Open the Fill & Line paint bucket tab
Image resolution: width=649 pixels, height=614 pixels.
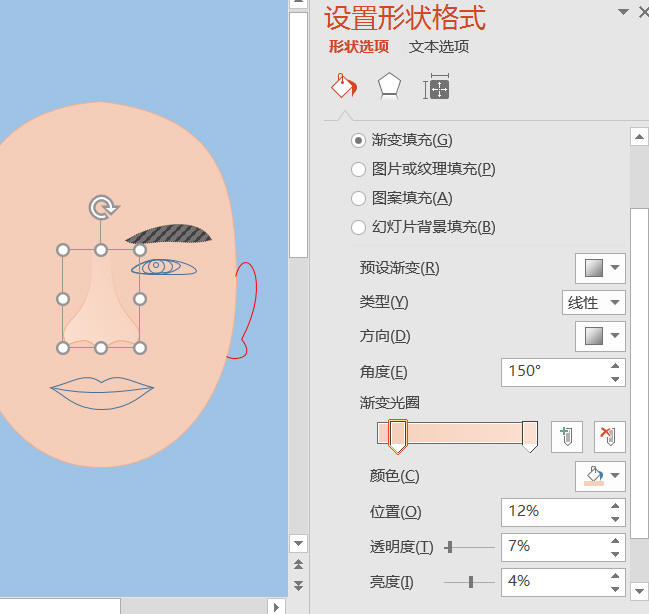tap(344, 86)
